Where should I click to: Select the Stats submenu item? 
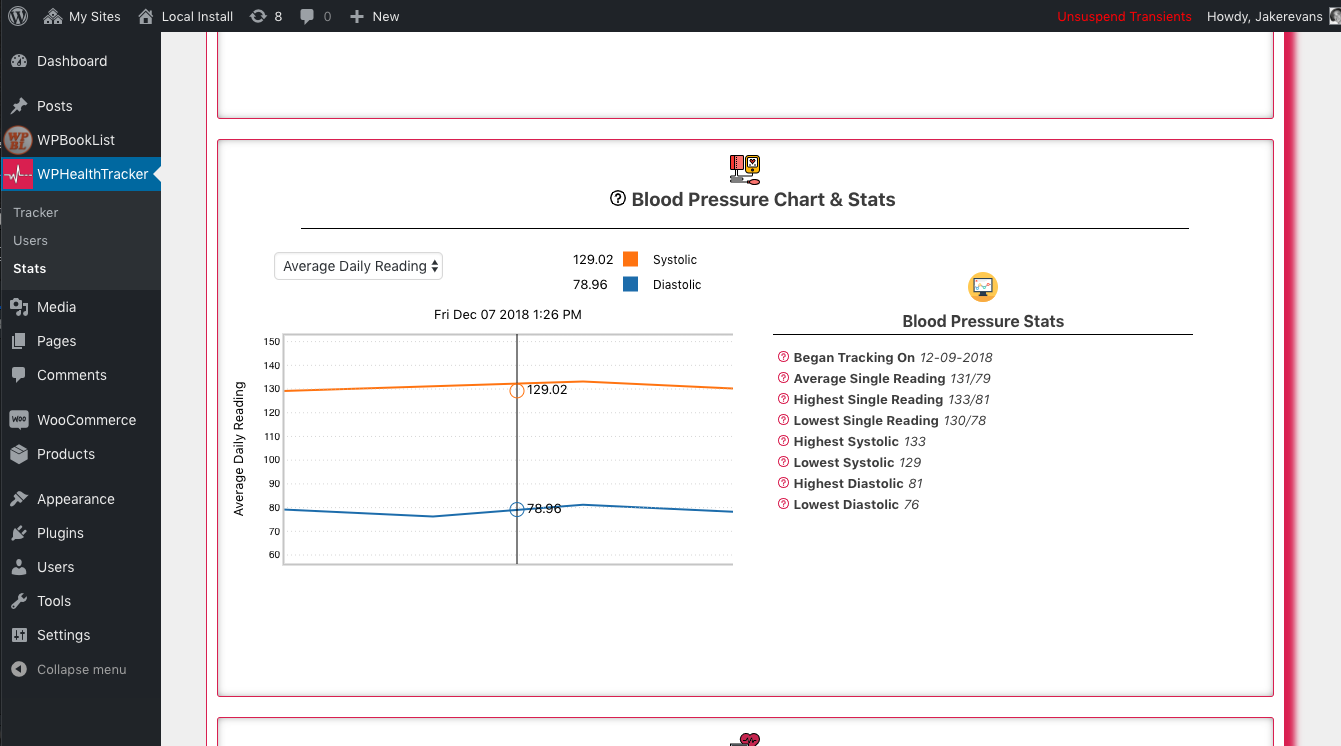[x=30, y=268]
